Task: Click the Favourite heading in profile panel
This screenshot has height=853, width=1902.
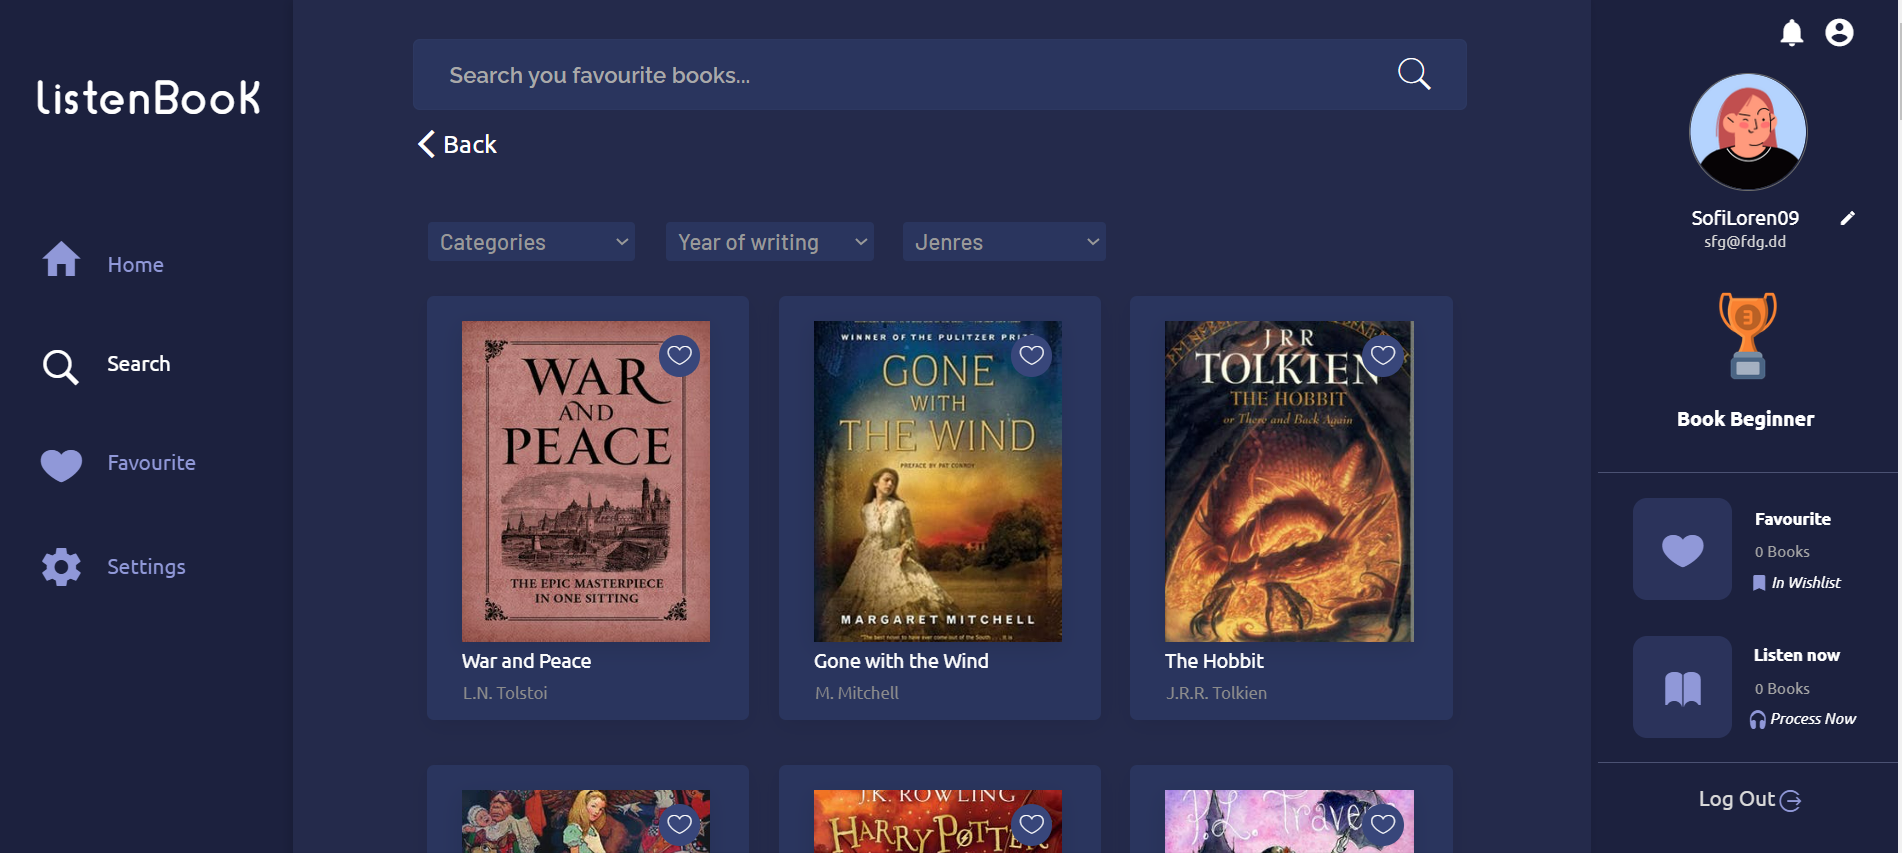Action: pos(1792,519)
